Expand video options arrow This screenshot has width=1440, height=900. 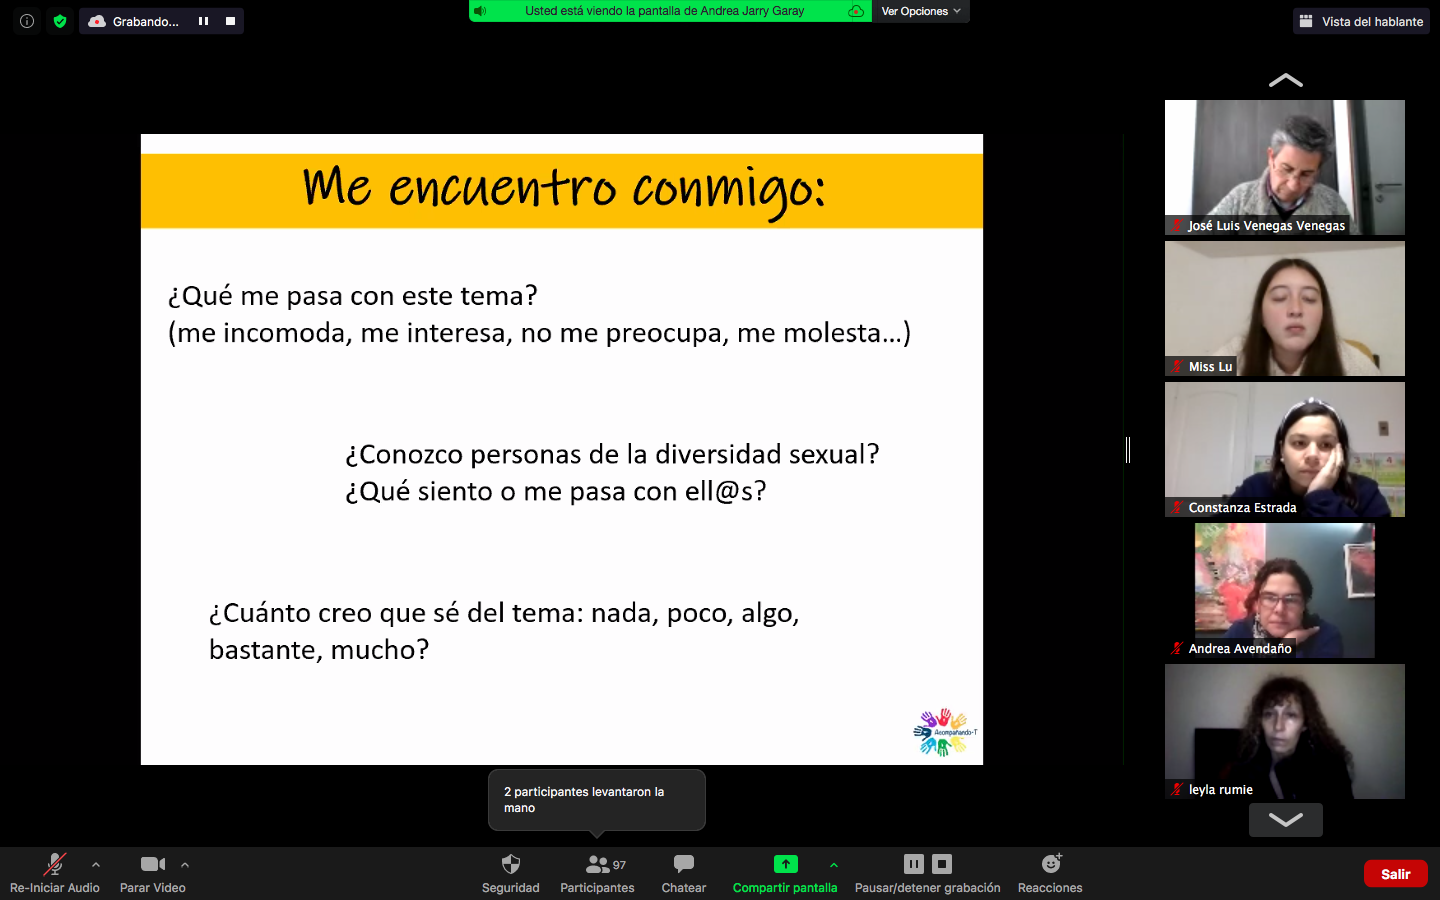[x=185, y=865]
